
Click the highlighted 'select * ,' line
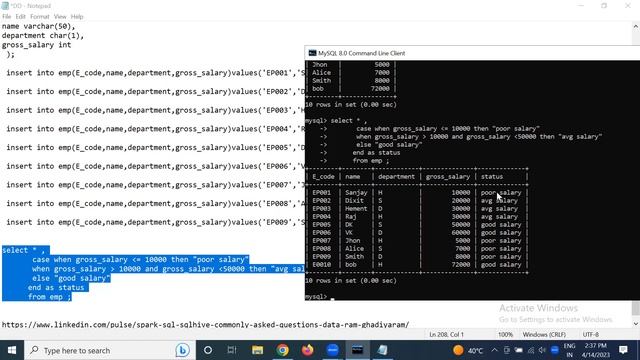pos(26,250)
